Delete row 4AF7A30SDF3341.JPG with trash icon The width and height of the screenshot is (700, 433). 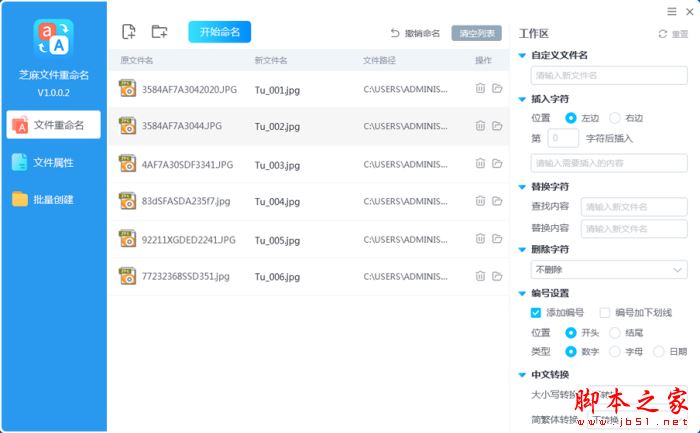click(480, 163)
